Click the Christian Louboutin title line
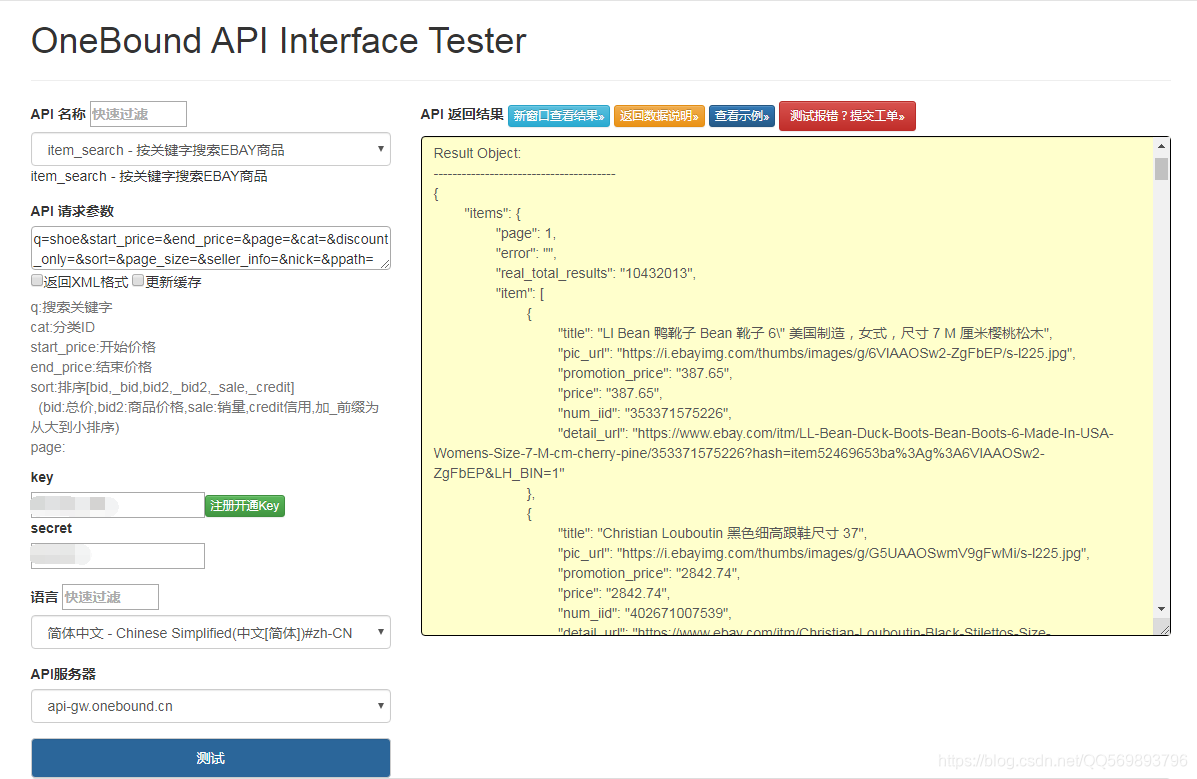This screenshot has height=779, width=1197. click(712, 533)
